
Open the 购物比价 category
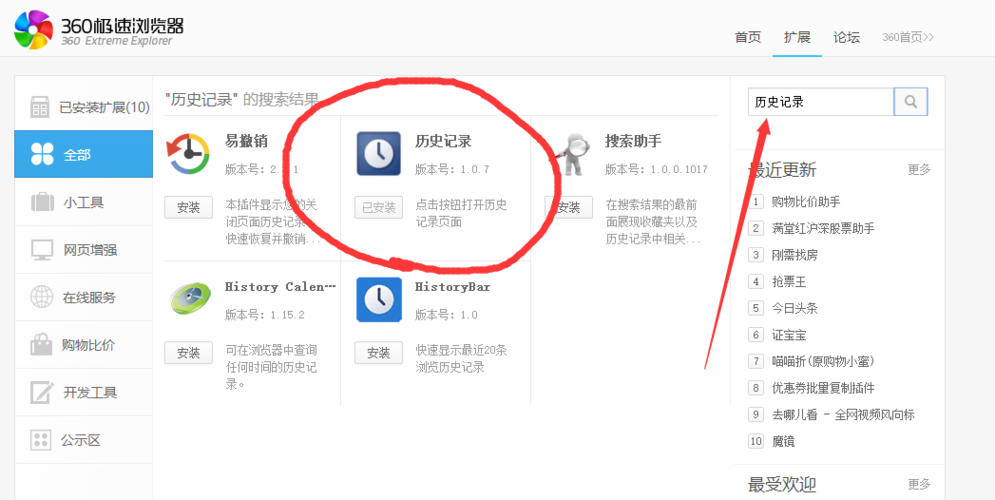[84, 345]
